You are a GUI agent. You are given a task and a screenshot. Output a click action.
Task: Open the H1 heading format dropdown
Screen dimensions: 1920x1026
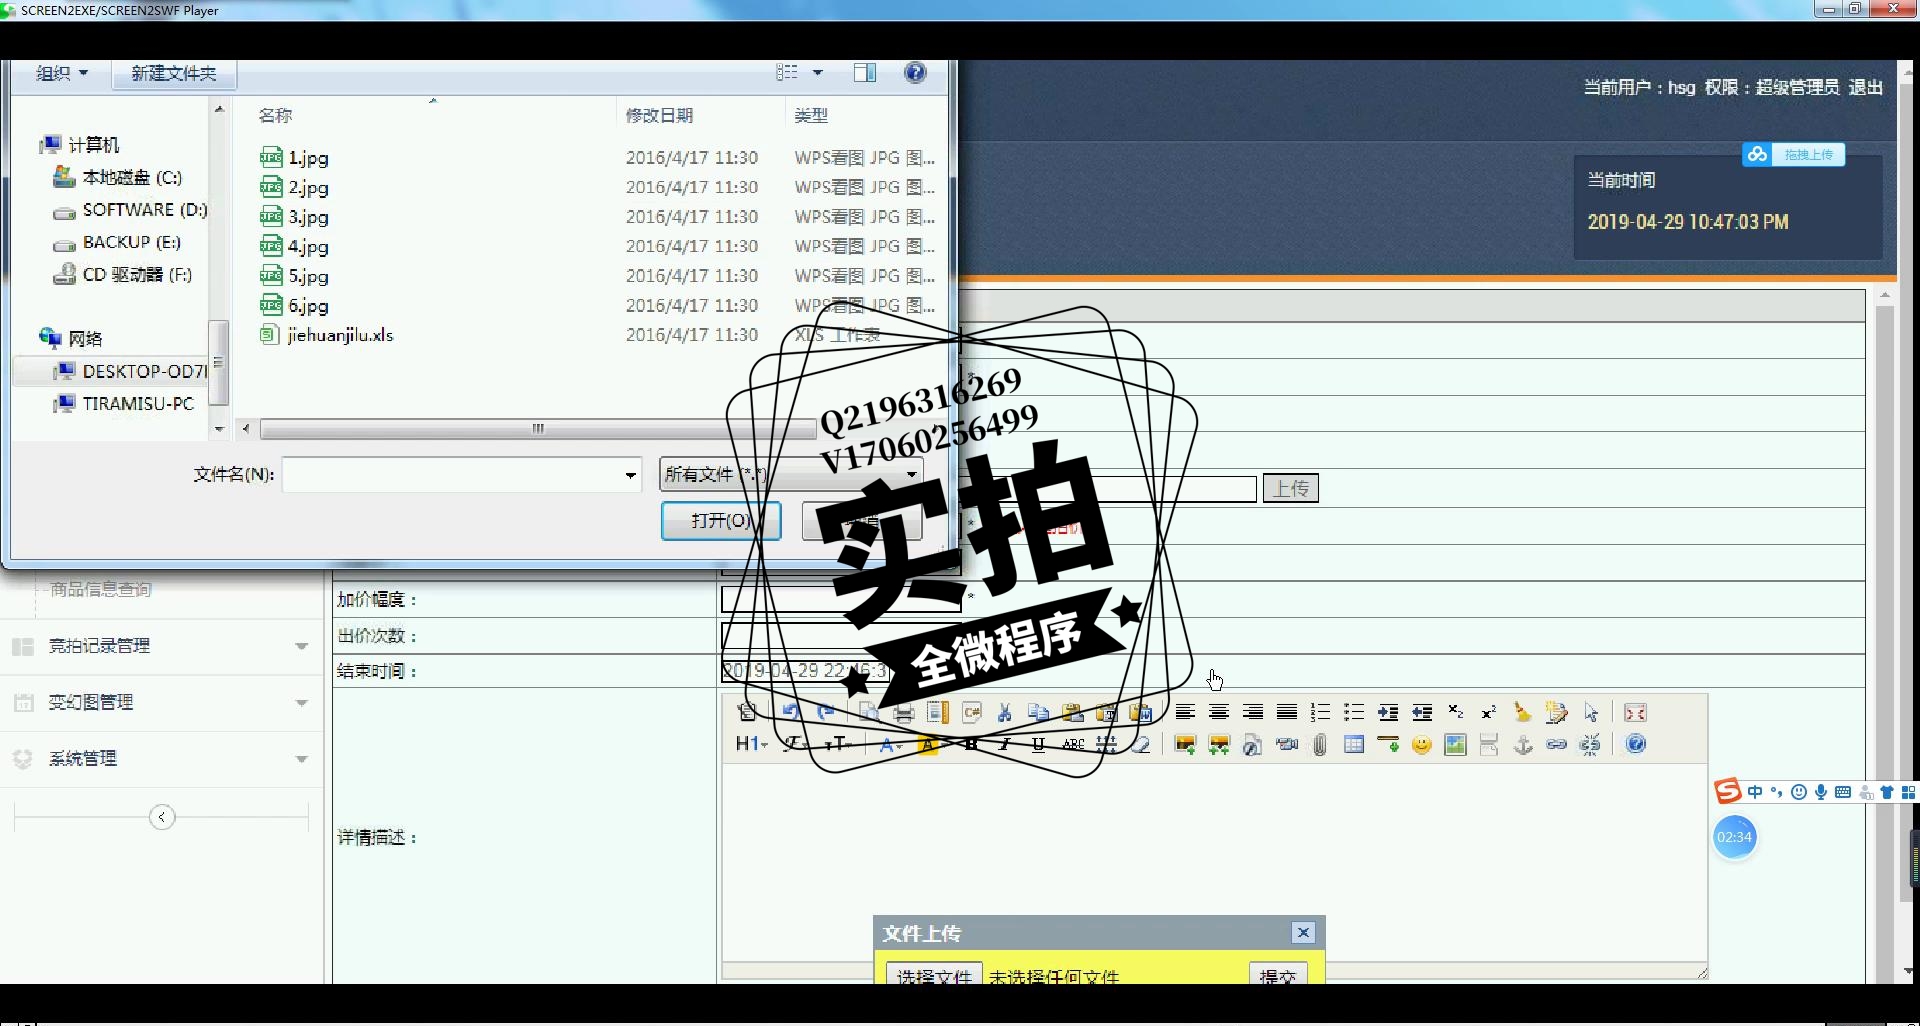point(751,744)
